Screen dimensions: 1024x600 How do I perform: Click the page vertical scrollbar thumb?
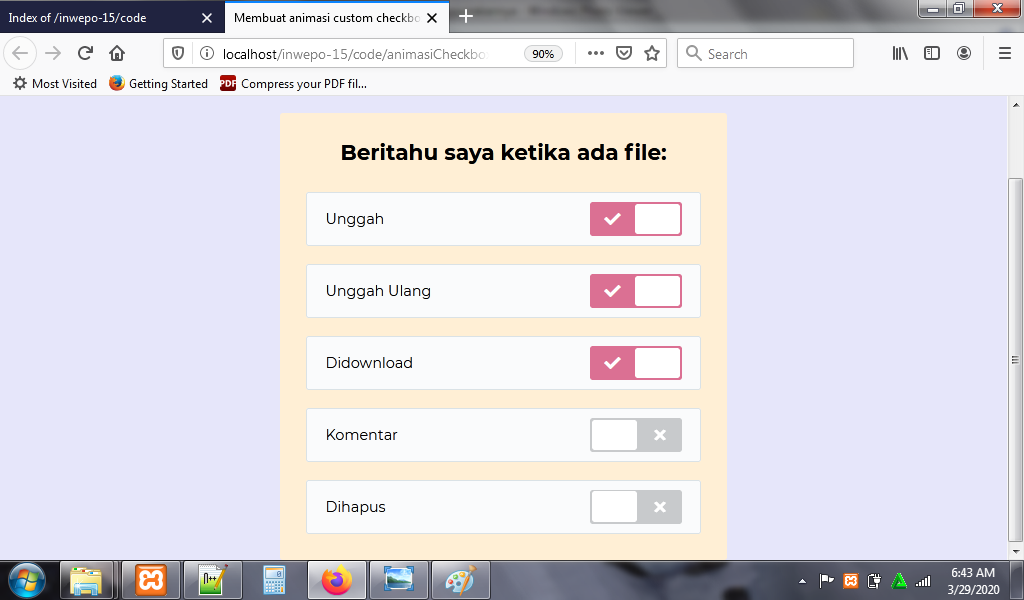[1015, 360]
